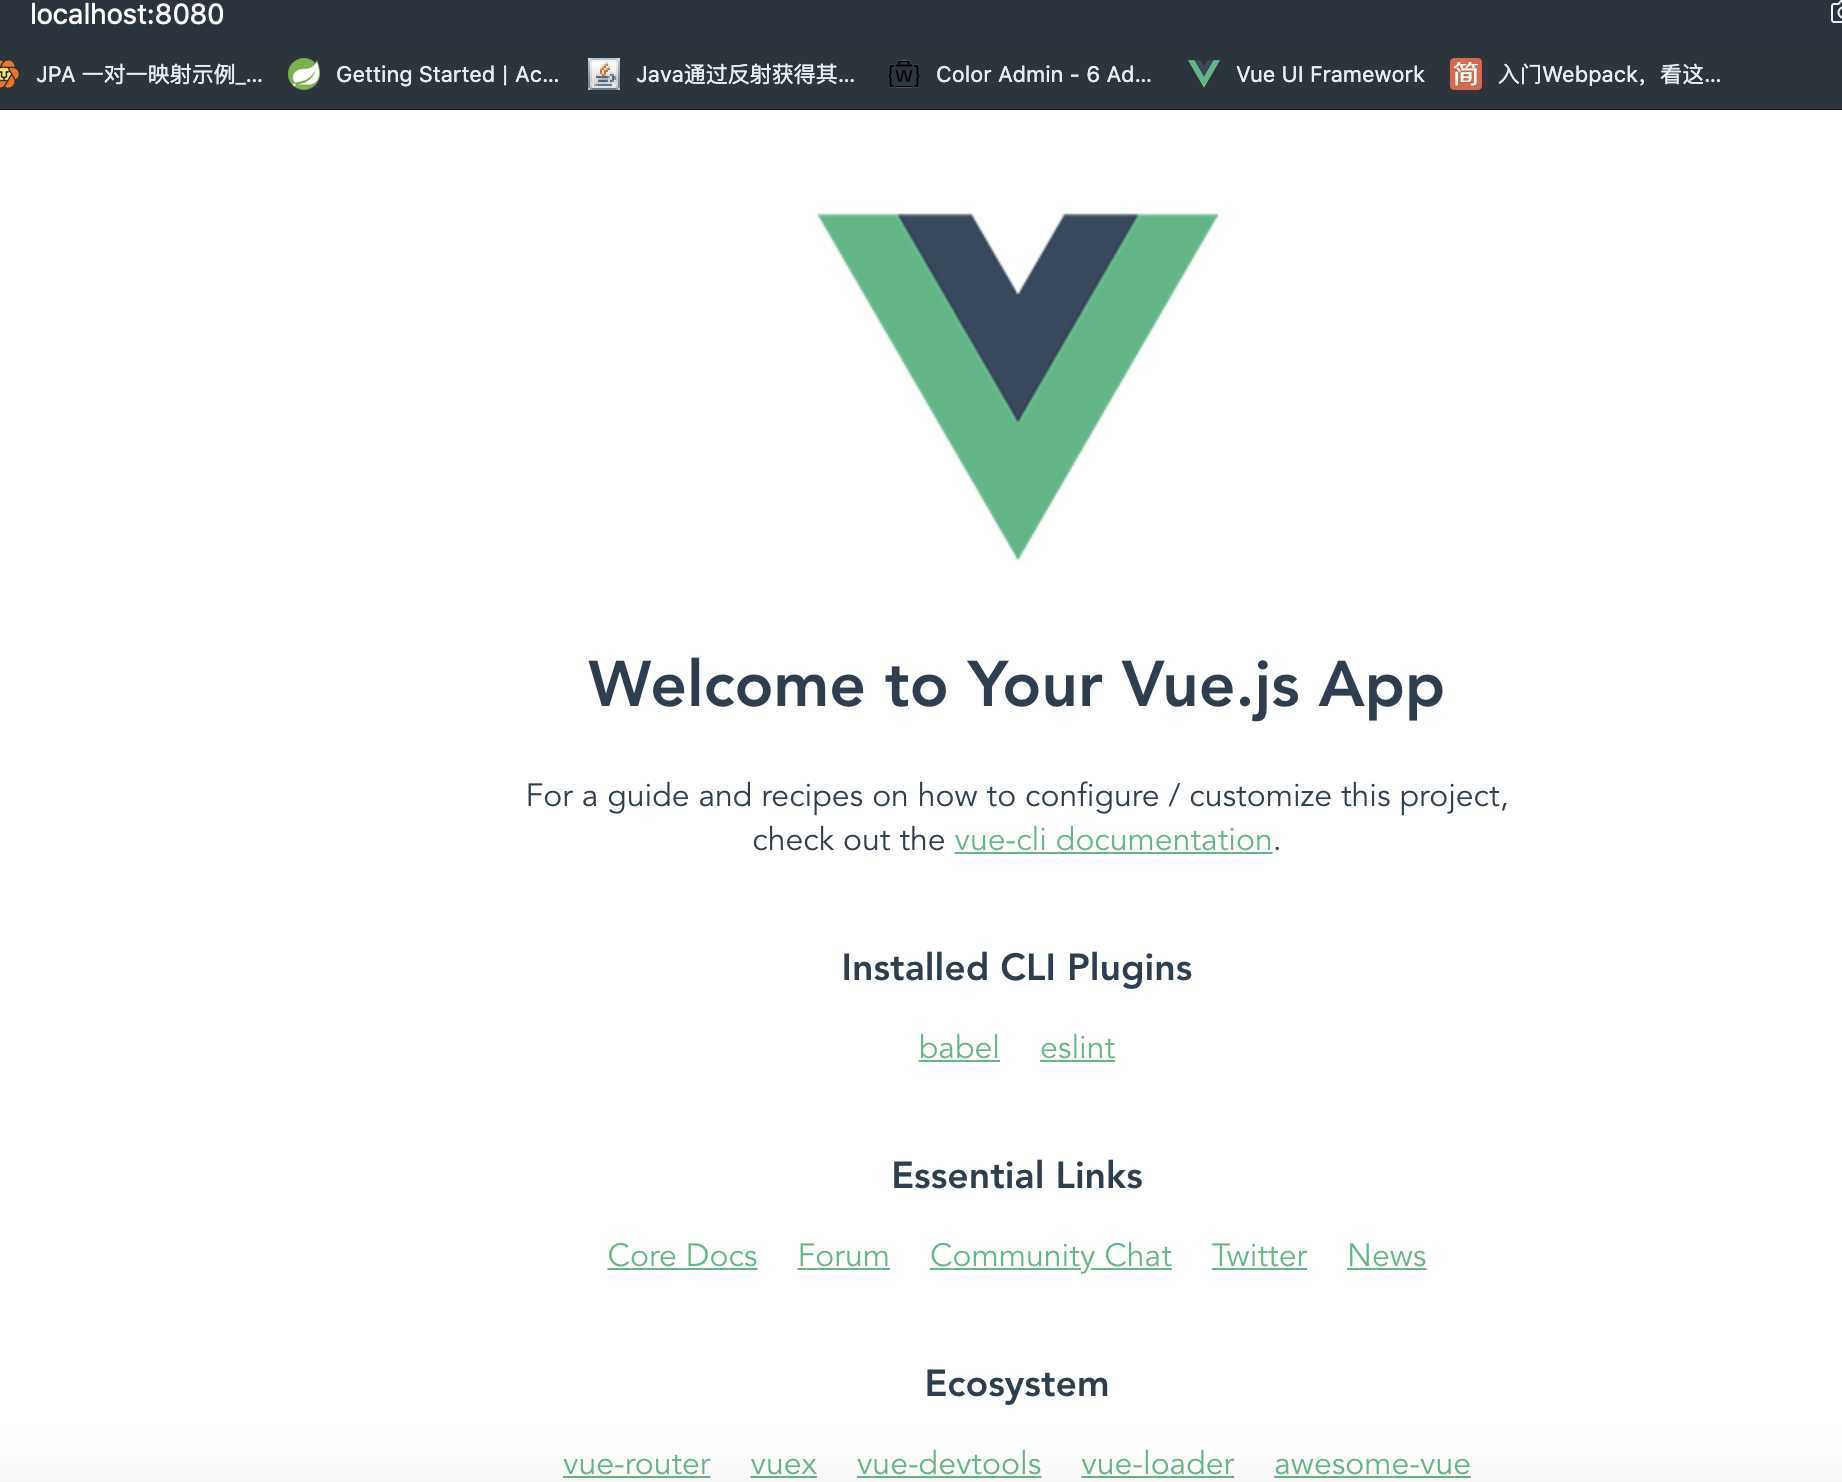The width and height of the screenshot is (1842, 1482).
Task: Click the Ecosystem heading
Action: pyautogui.click(x=1017, y=1385)
